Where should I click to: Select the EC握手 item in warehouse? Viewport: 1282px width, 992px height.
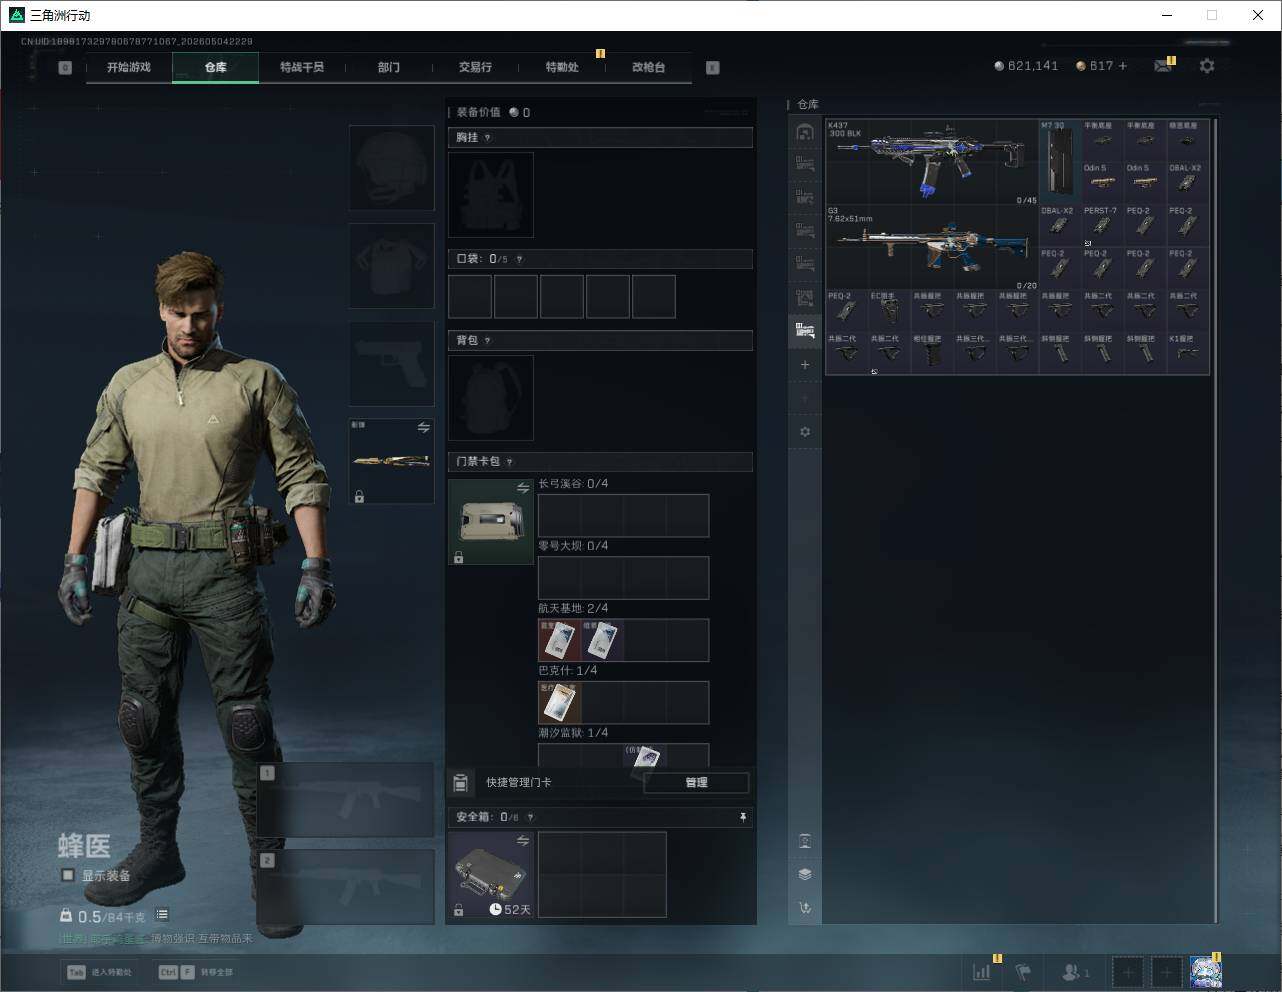point(889,311)
